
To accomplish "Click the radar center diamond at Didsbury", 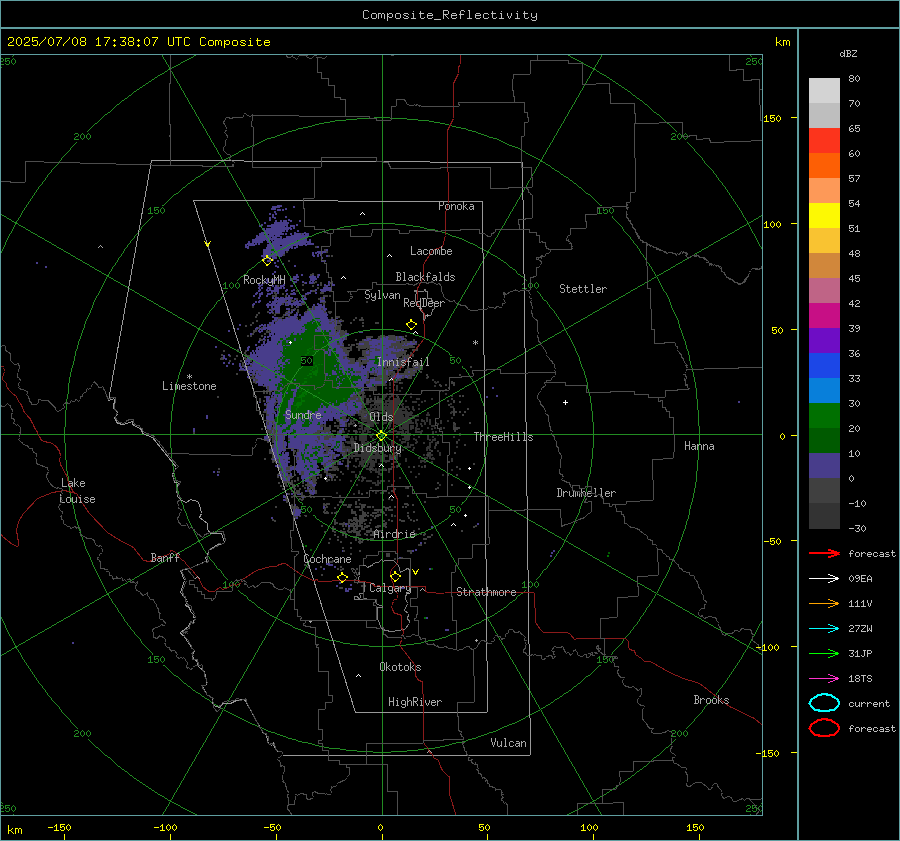I will (382, 435).
